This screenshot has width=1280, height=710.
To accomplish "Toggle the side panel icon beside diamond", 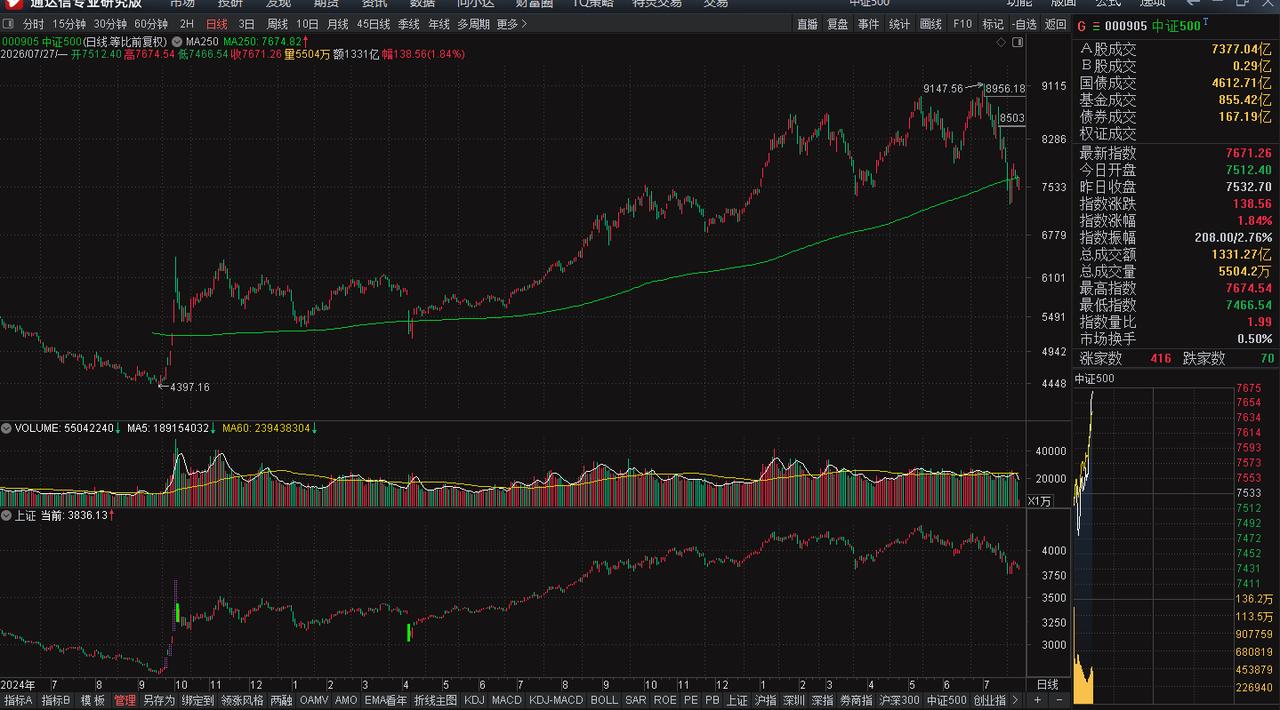I will tap(1018, 42).
